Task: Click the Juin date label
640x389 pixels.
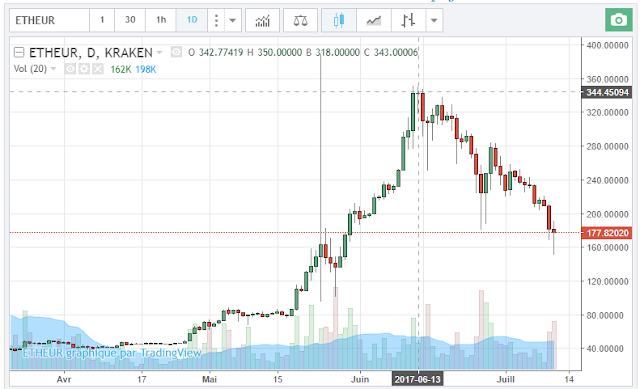Action: (360, 379)
